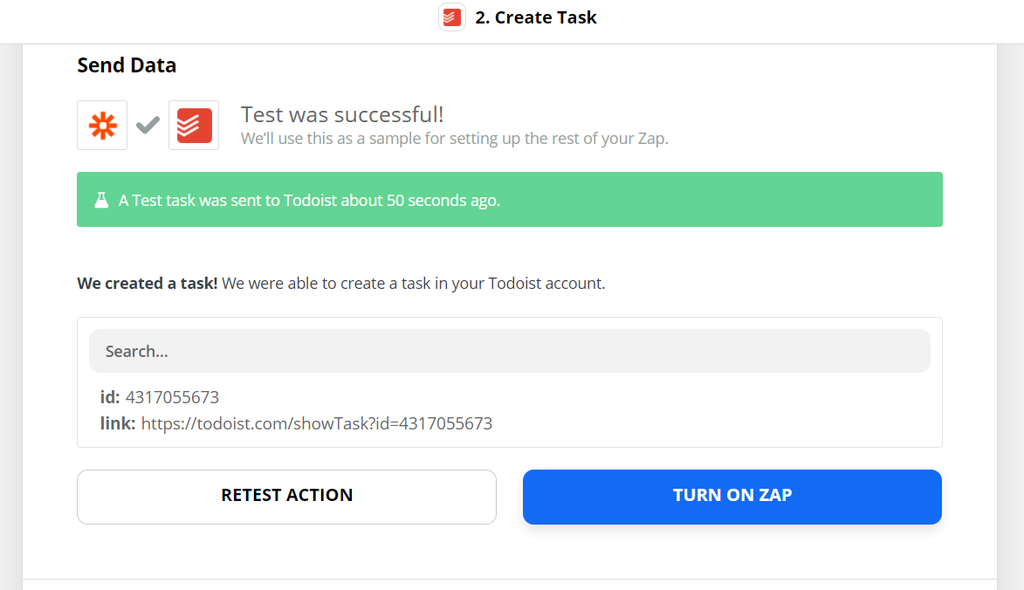Screen dimensions: 1024x590
Task: Click the Todoist icon beside the checkmark
Action: coord(193,125)
